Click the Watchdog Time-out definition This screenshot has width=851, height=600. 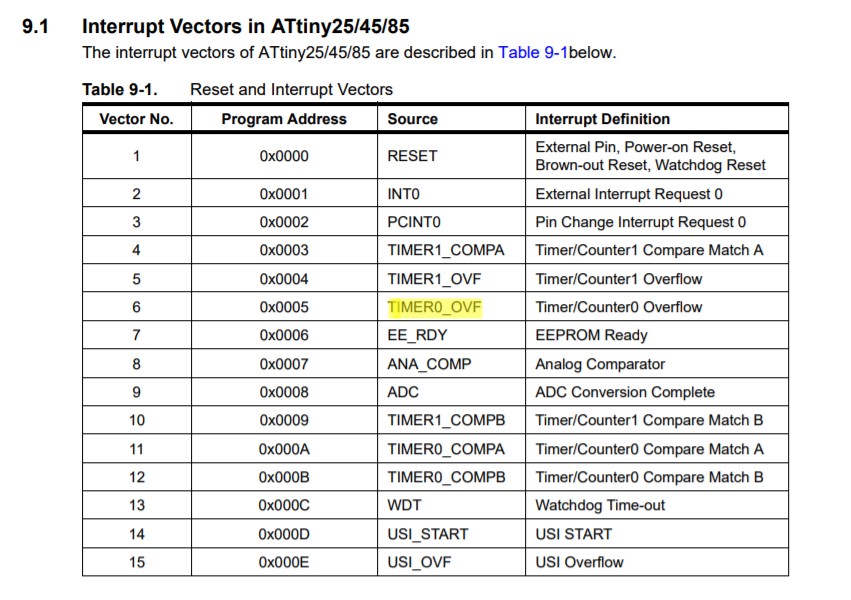[600, 505]
